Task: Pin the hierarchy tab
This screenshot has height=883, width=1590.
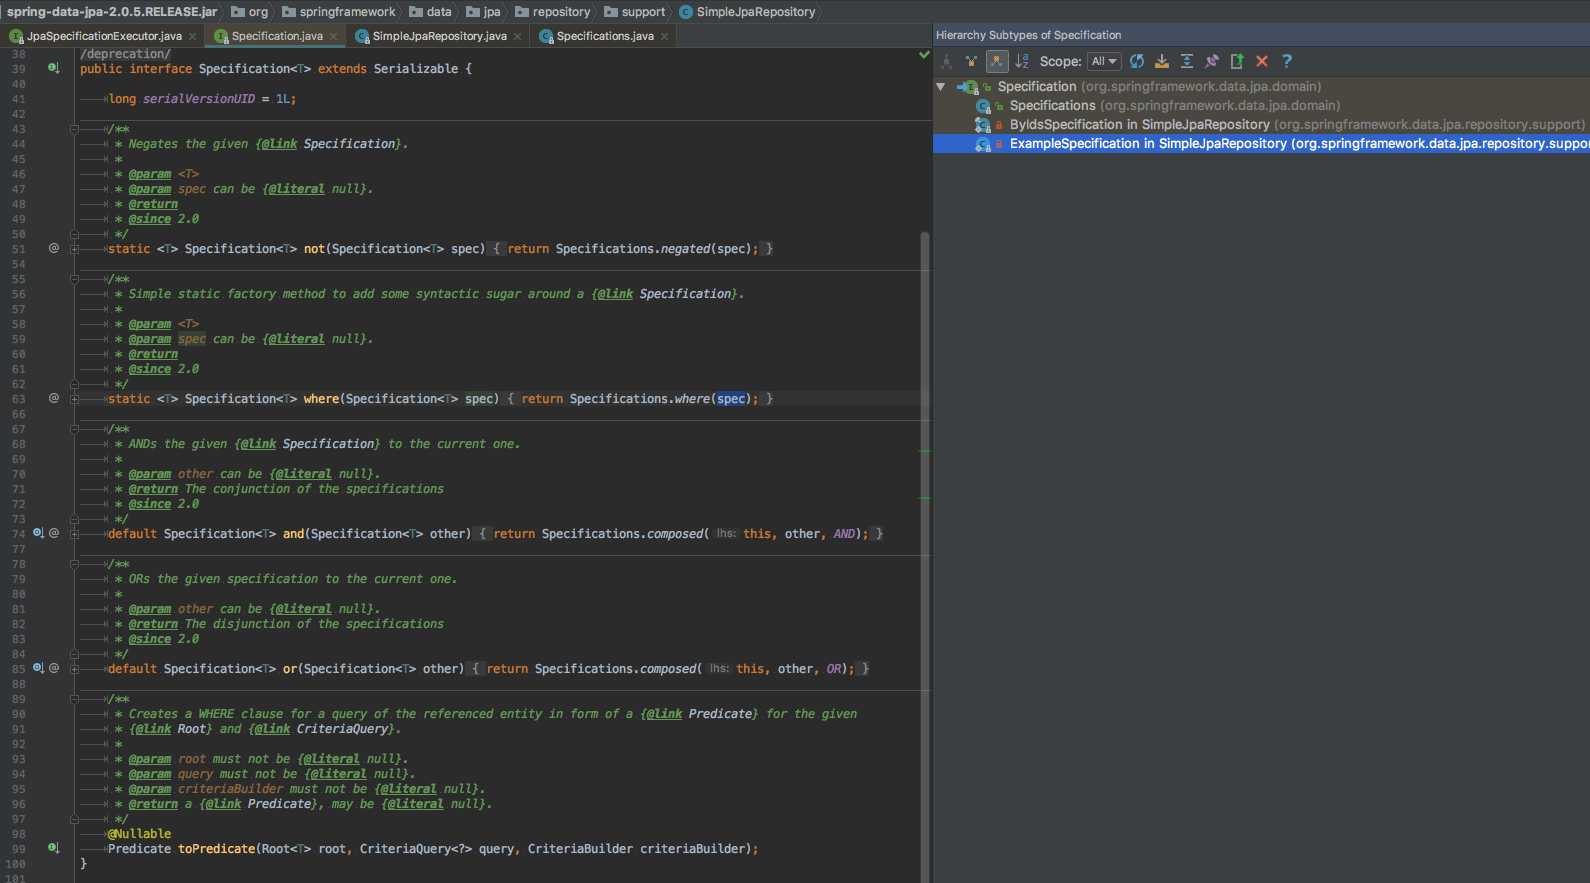Action: [1212, 61]
